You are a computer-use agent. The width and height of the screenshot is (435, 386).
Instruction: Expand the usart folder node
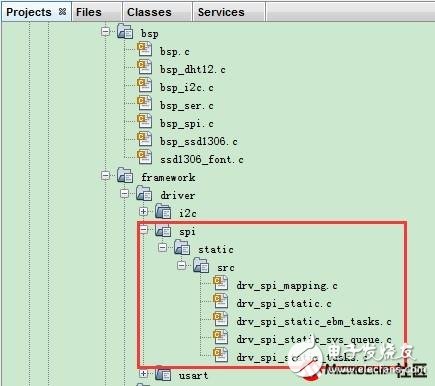coord(144,373)
